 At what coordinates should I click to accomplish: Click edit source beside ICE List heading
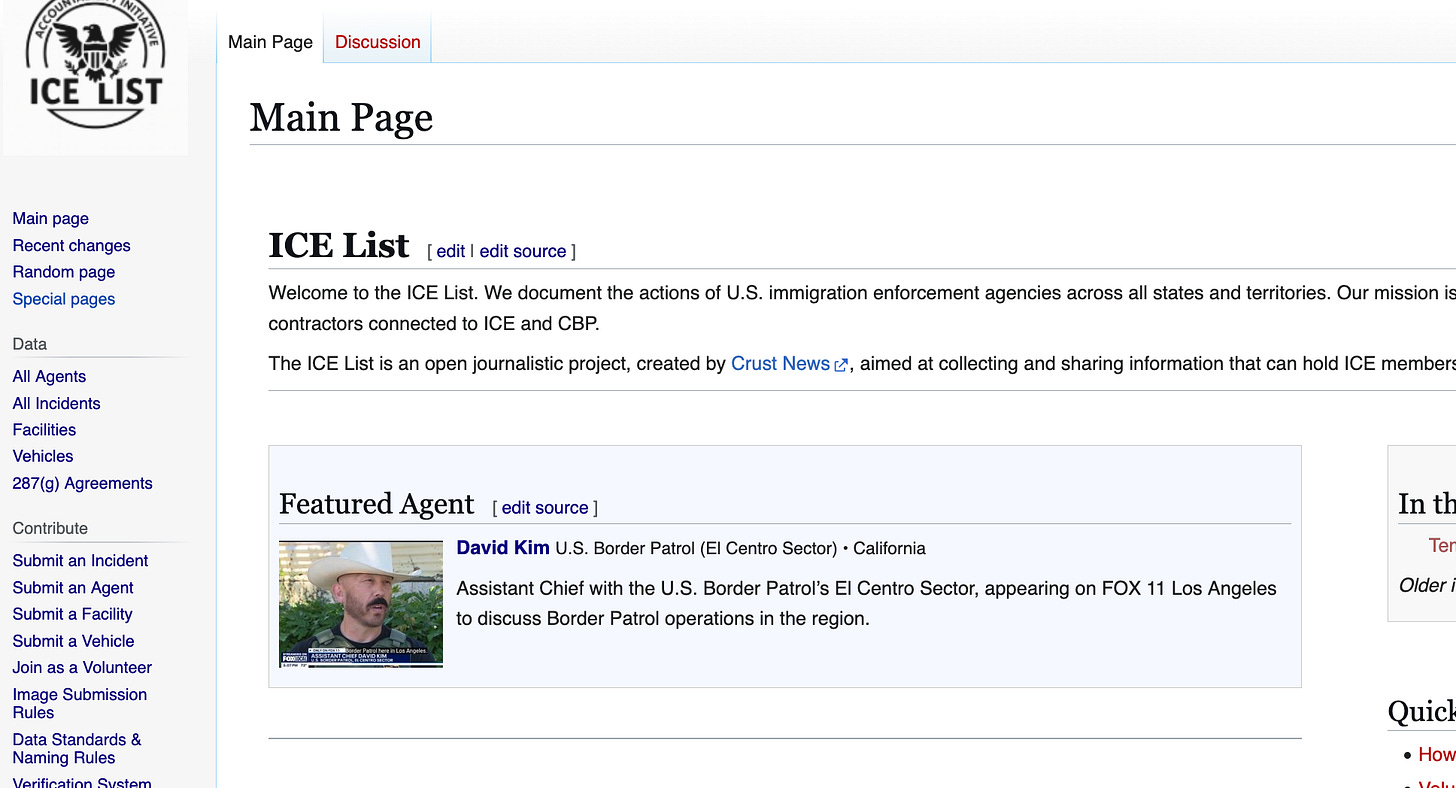[523, 251]
